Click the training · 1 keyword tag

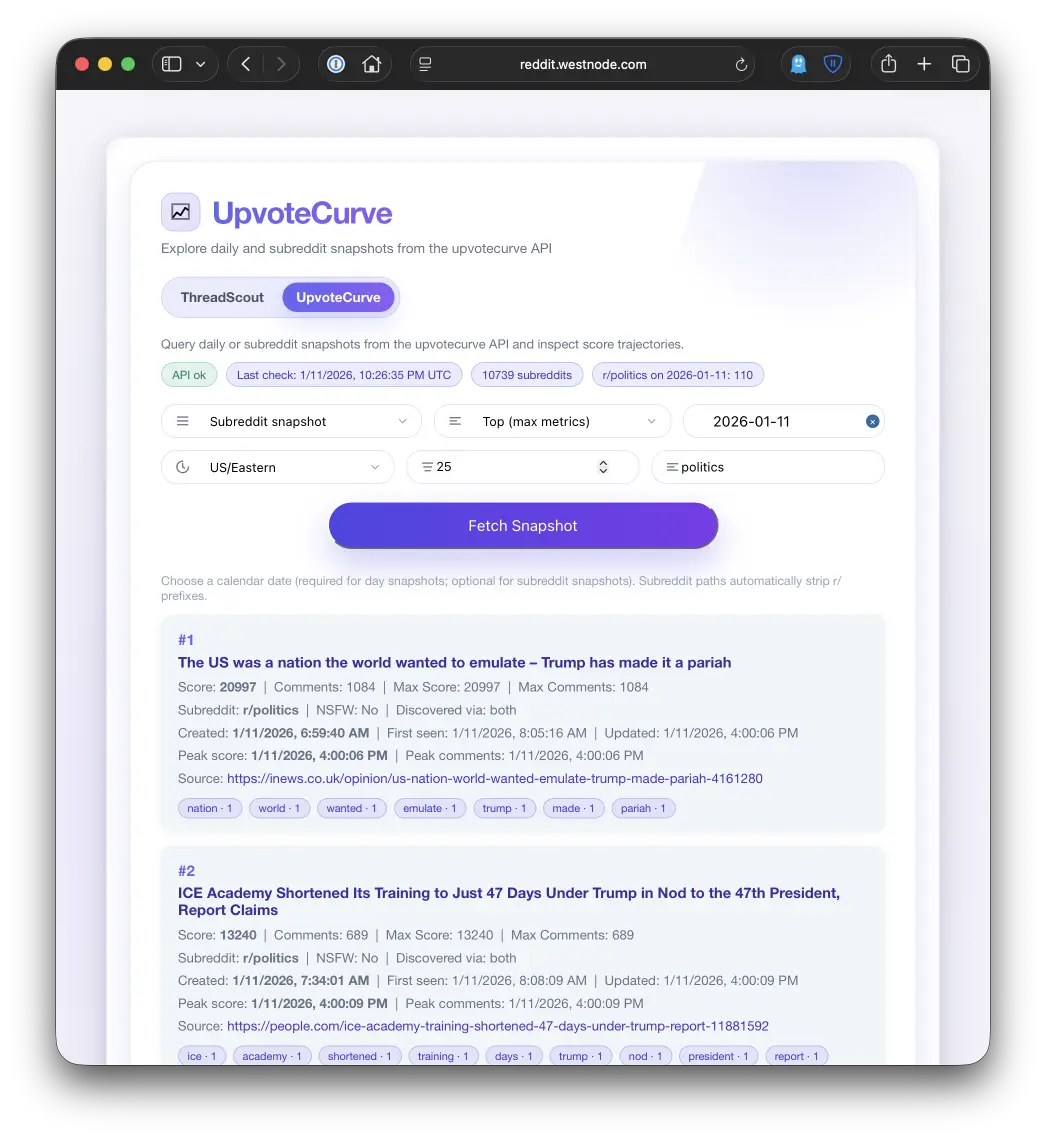click(443, 1056)
